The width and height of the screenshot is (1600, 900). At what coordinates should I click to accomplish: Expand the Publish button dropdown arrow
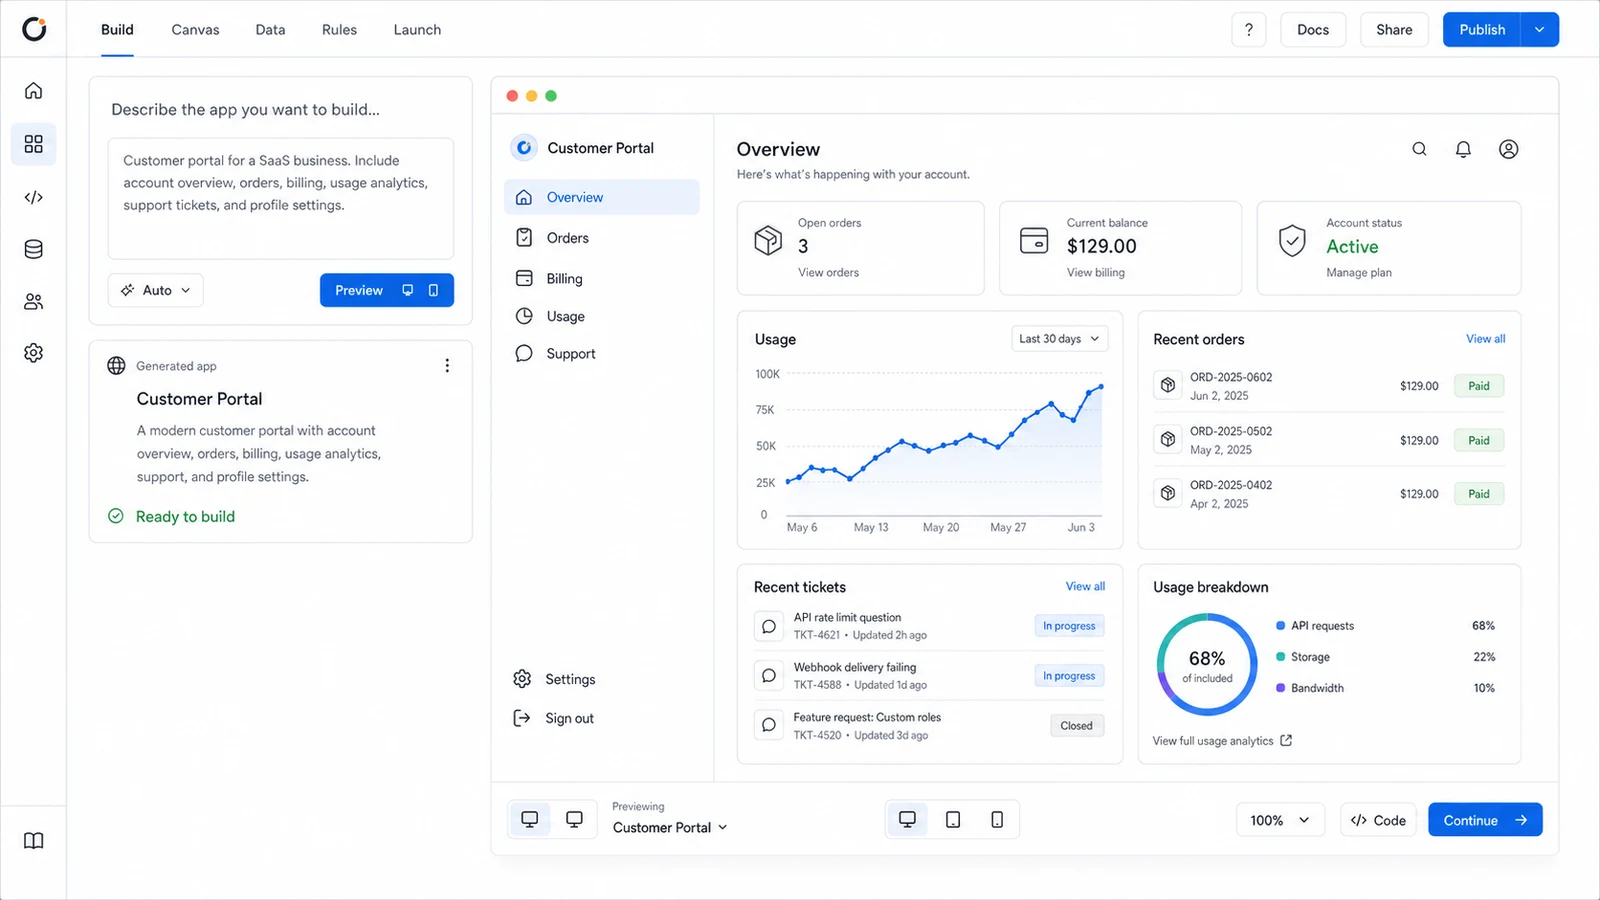click(1540, 30)
